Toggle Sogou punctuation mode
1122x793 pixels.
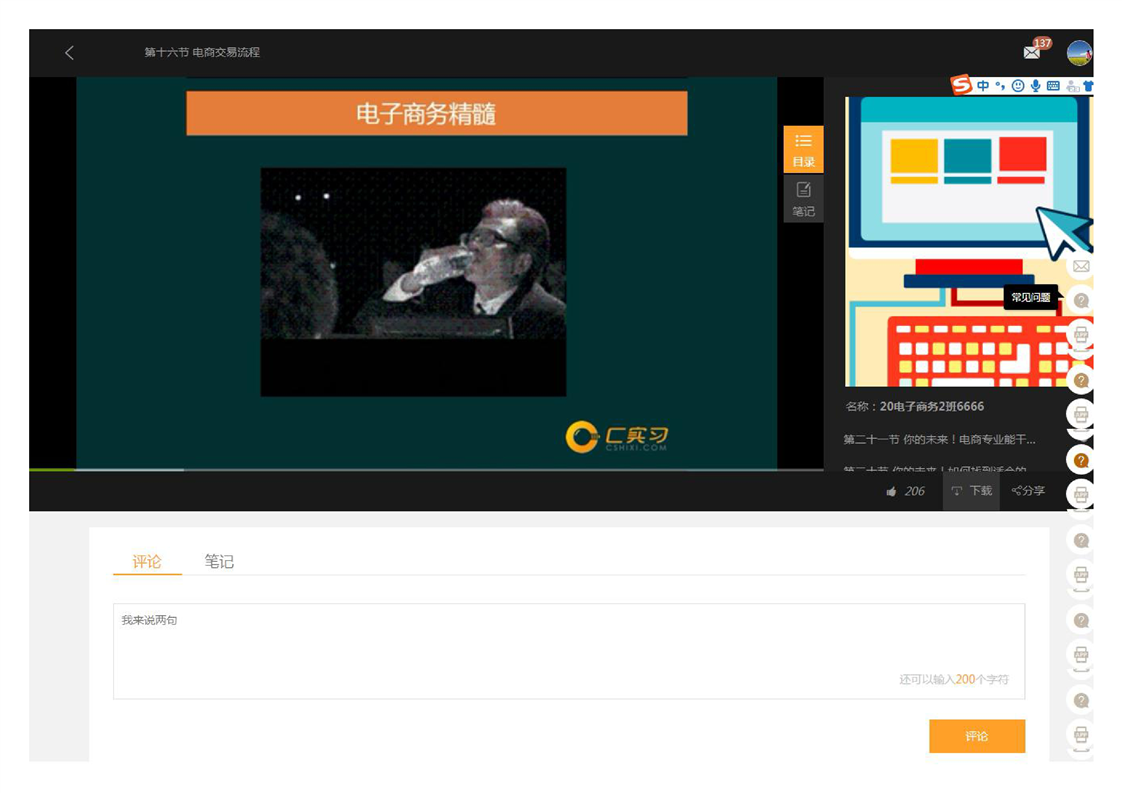[x=1000, y=86]
